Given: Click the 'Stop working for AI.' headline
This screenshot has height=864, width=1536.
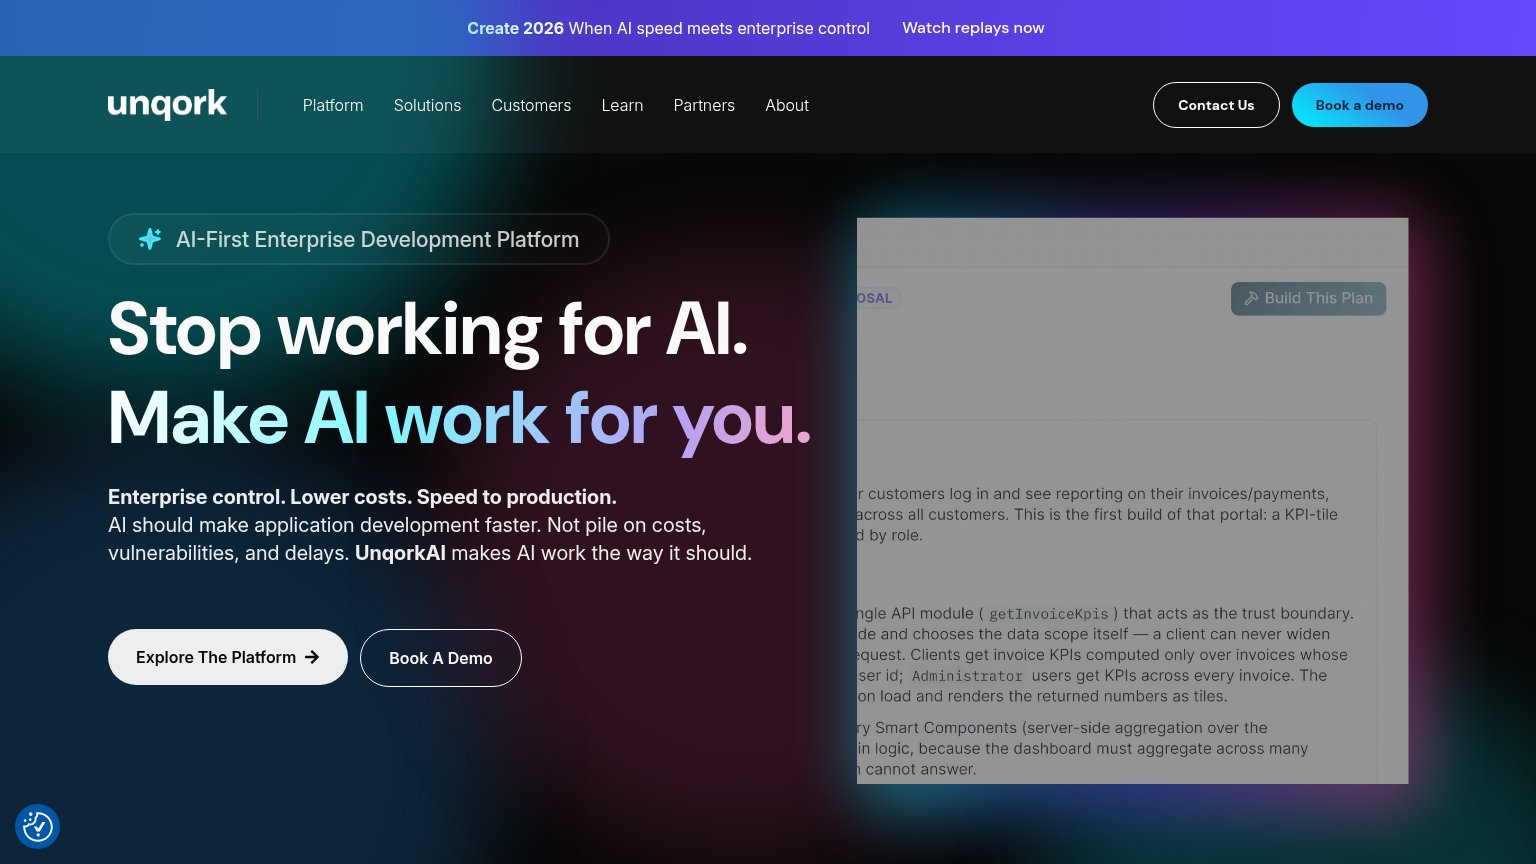Looking at the screenshot, I should pyautogui.click(x=428, y=329).
